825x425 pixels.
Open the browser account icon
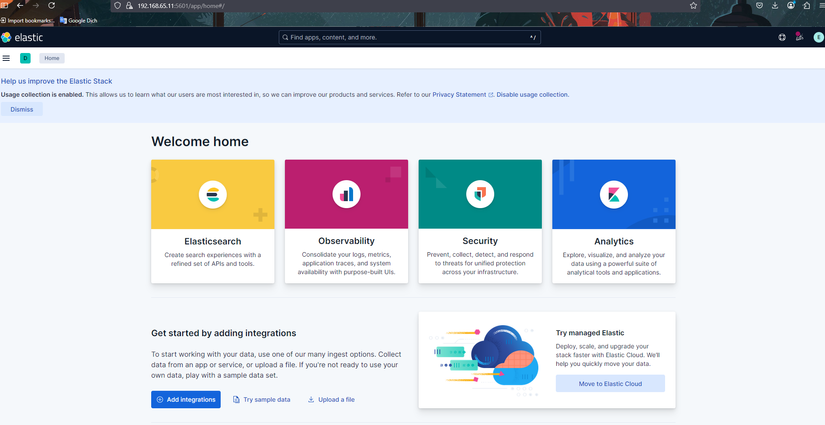click(791, 5)
